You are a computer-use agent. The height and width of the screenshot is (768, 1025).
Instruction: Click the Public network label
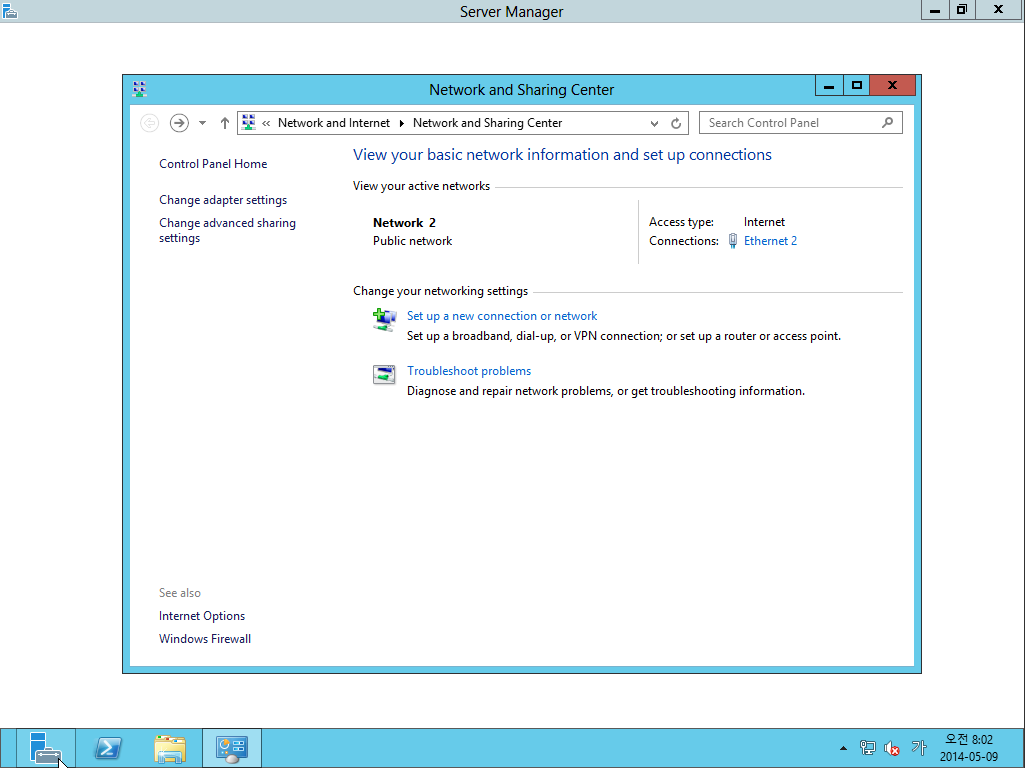pyautogui.click(x=412, y=241)
